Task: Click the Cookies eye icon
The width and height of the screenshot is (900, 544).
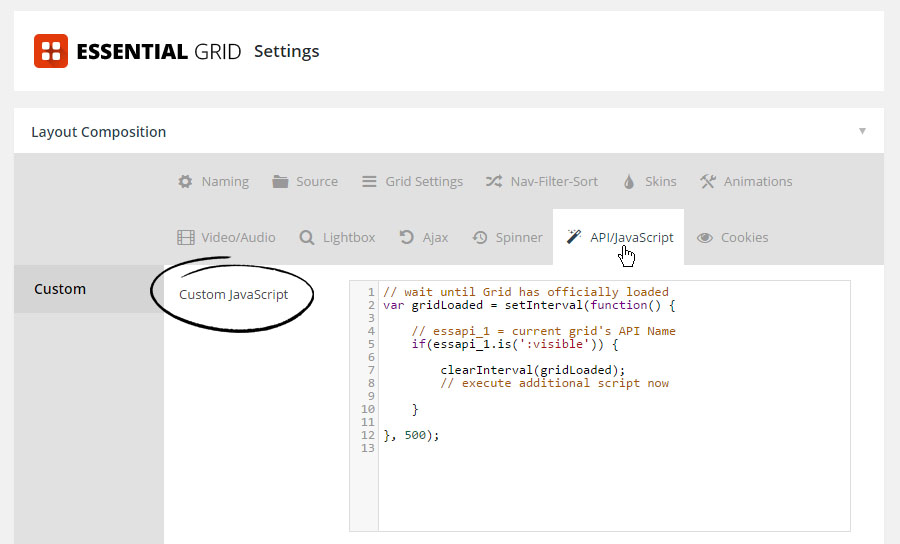Action: click(x=705, y=238)
